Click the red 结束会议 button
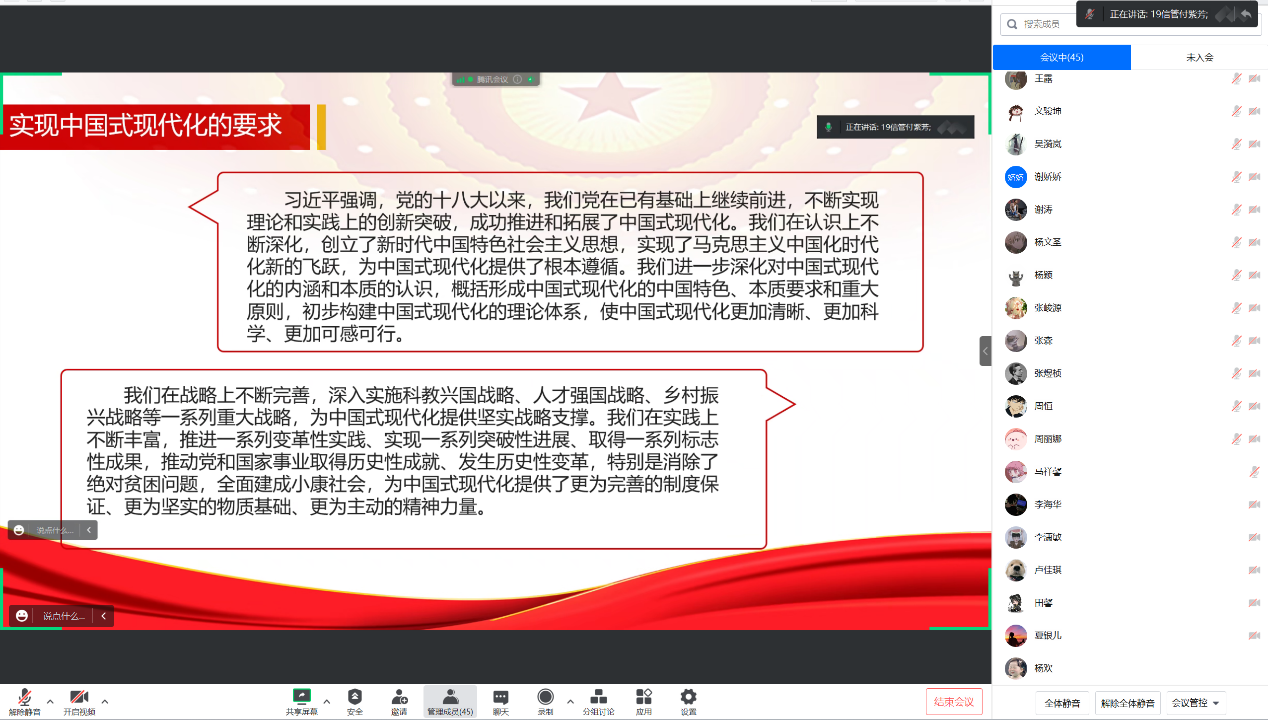 click(x=954, y=702)
